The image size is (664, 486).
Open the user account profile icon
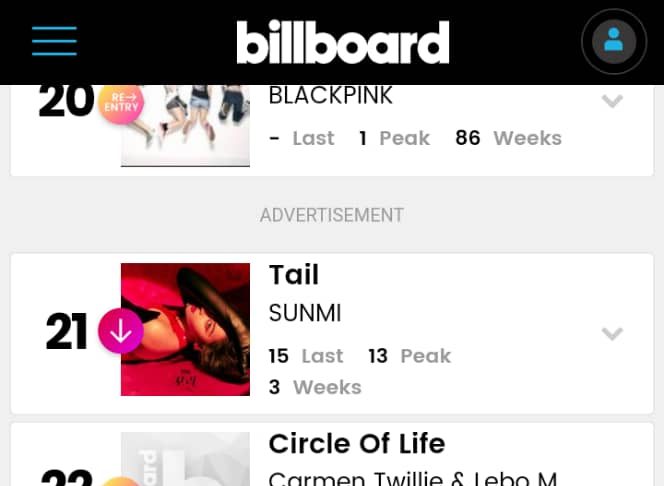(614, 42)
